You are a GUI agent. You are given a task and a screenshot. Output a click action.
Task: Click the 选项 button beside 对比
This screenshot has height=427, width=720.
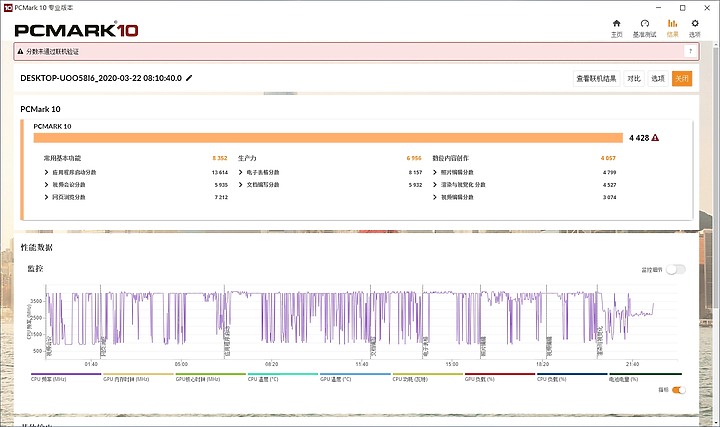[x=658, y=79]
